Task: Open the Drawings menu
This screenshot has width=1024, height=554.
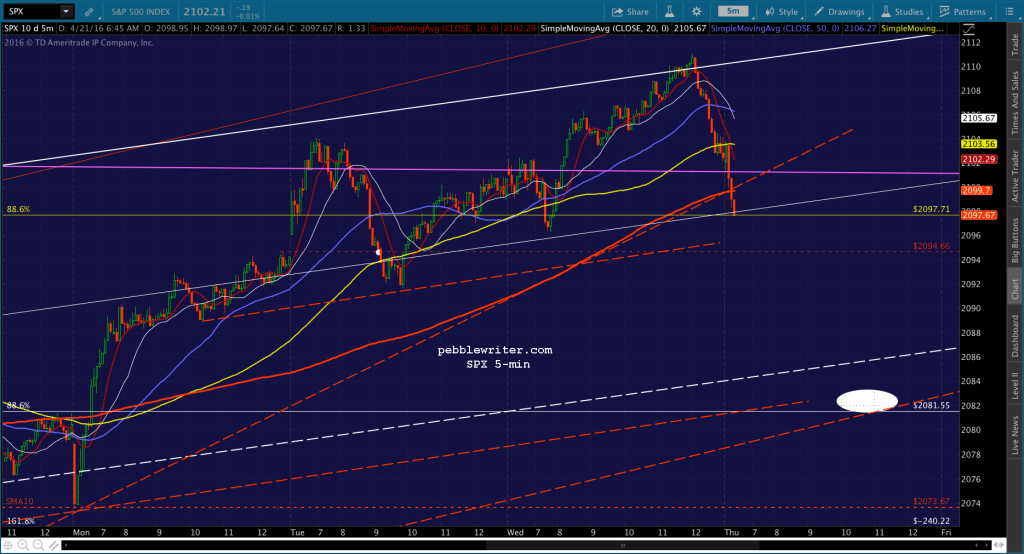Action: click(840, 12)
